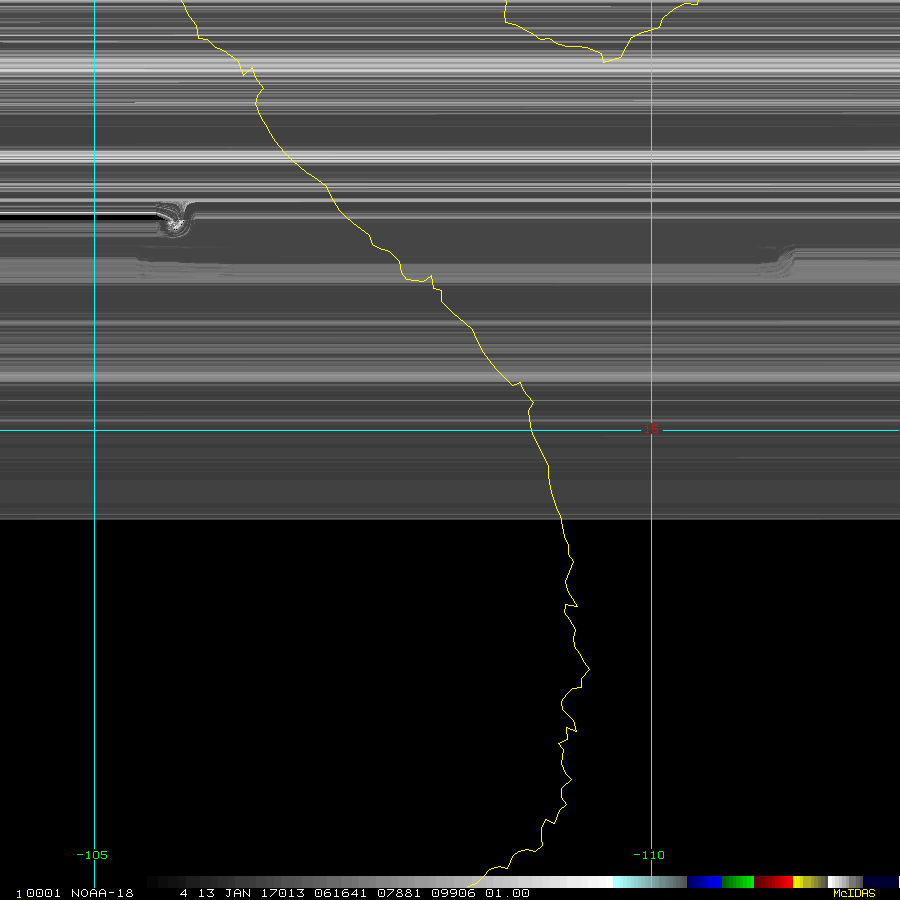
Task: Click the intersection of cyan grid lines
Action: point(94,430)
